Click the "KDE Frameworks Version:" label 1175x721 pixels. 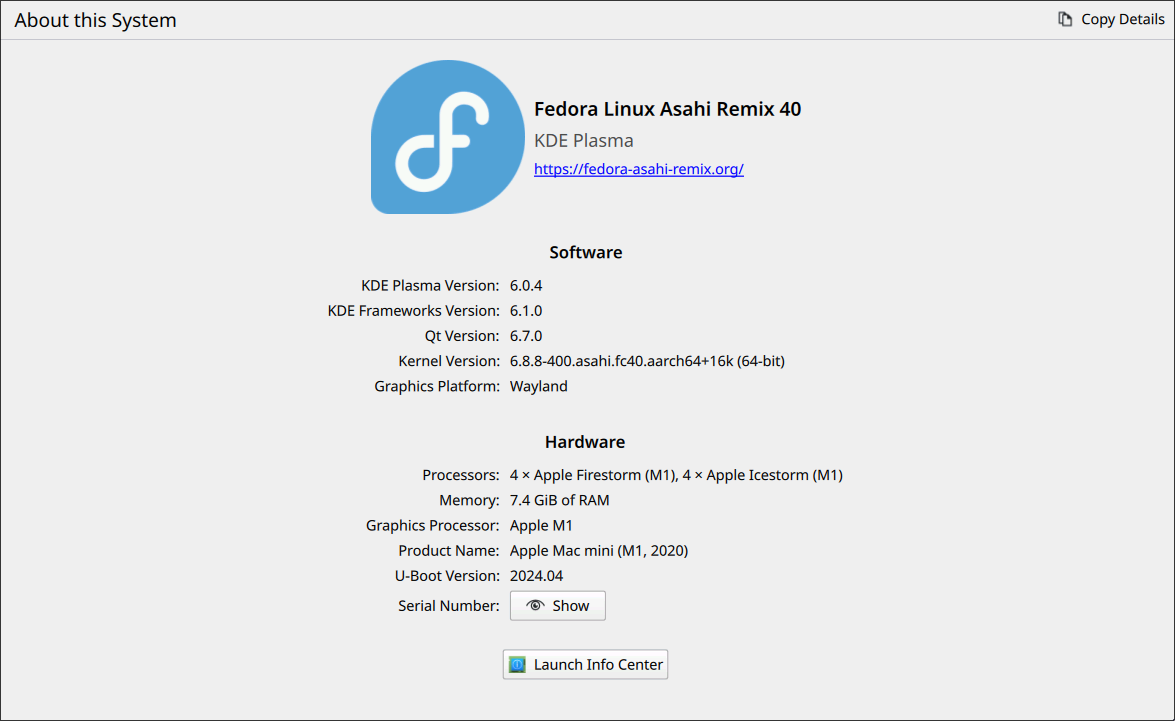coord(414,310)
